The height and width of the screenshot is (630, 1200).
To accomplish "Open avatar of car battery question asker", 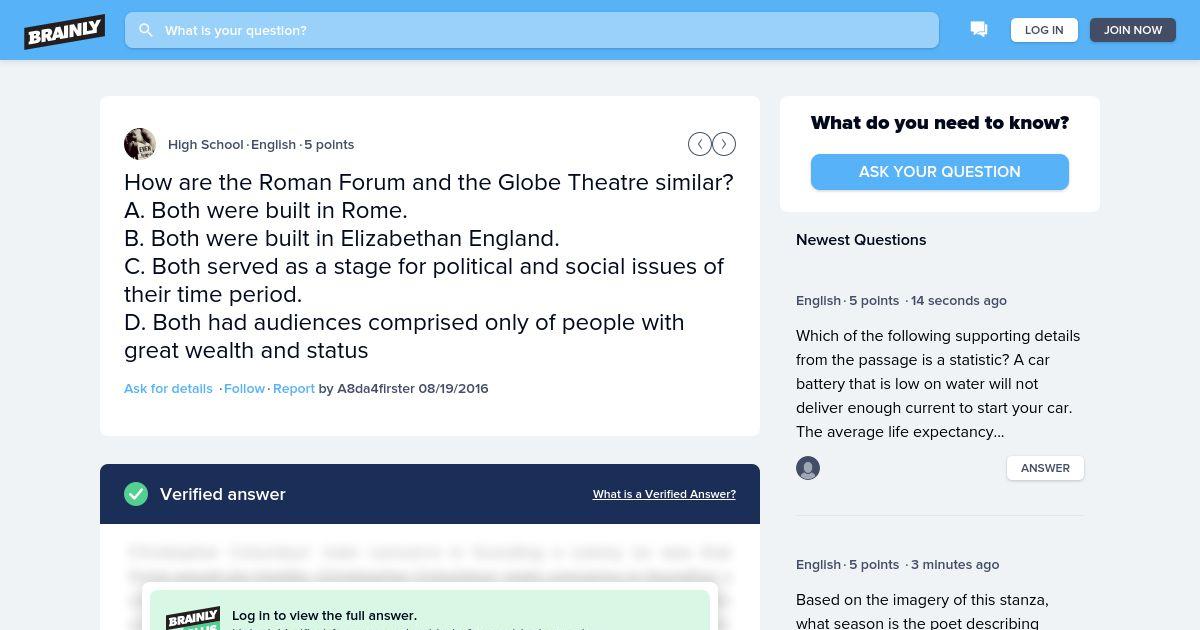I will tap(808, 468).
